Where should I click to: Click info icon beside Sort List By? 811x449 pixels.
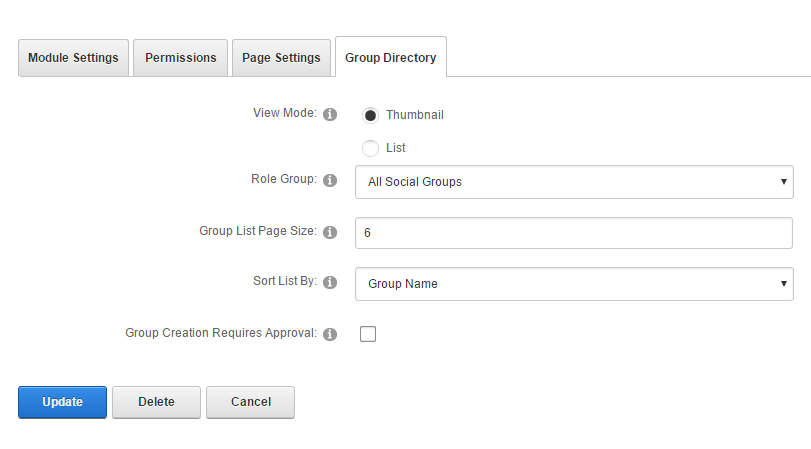point(330,283)
